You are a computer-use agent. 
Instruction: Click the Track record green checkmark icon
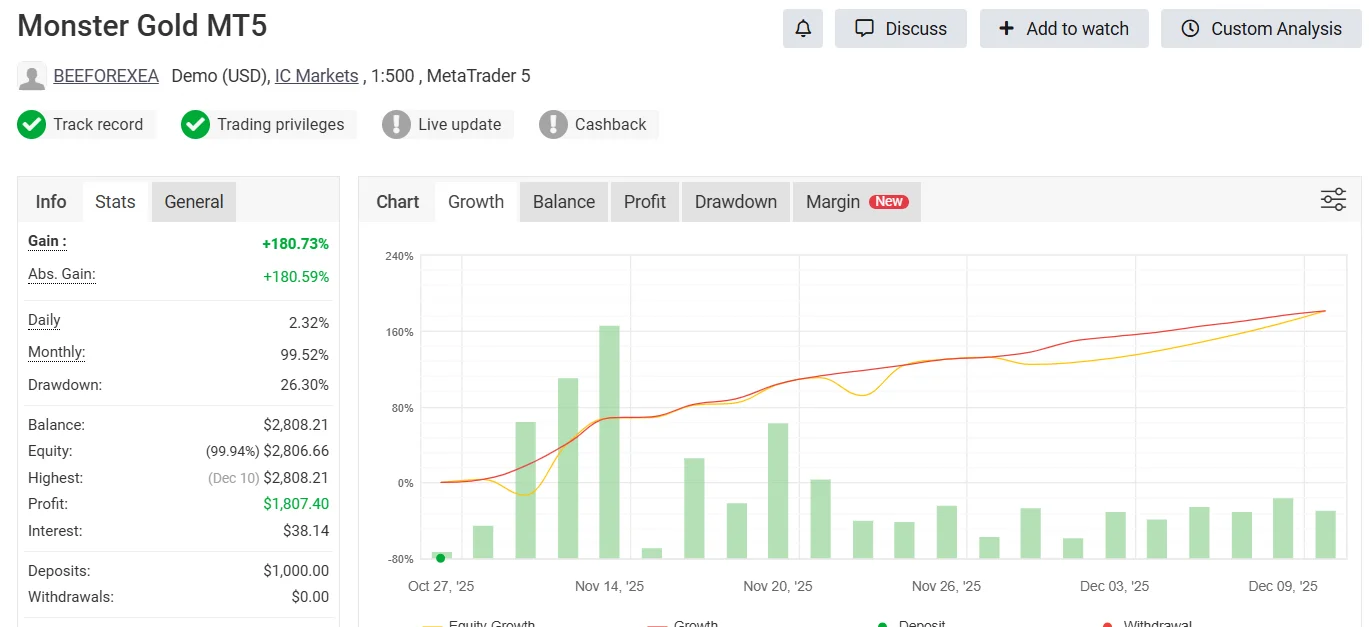(32, 125)
